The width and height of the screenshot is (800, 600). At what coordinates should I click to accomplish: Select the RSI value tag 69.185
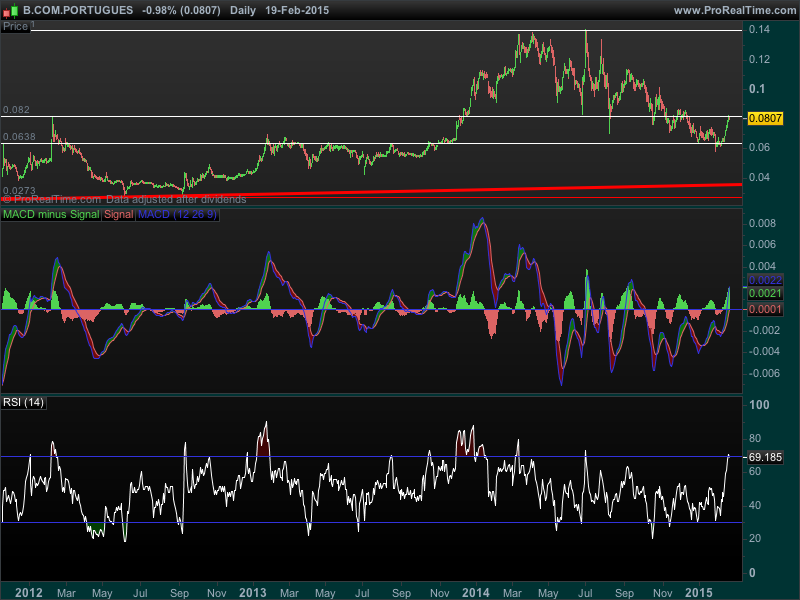[765, 456]
